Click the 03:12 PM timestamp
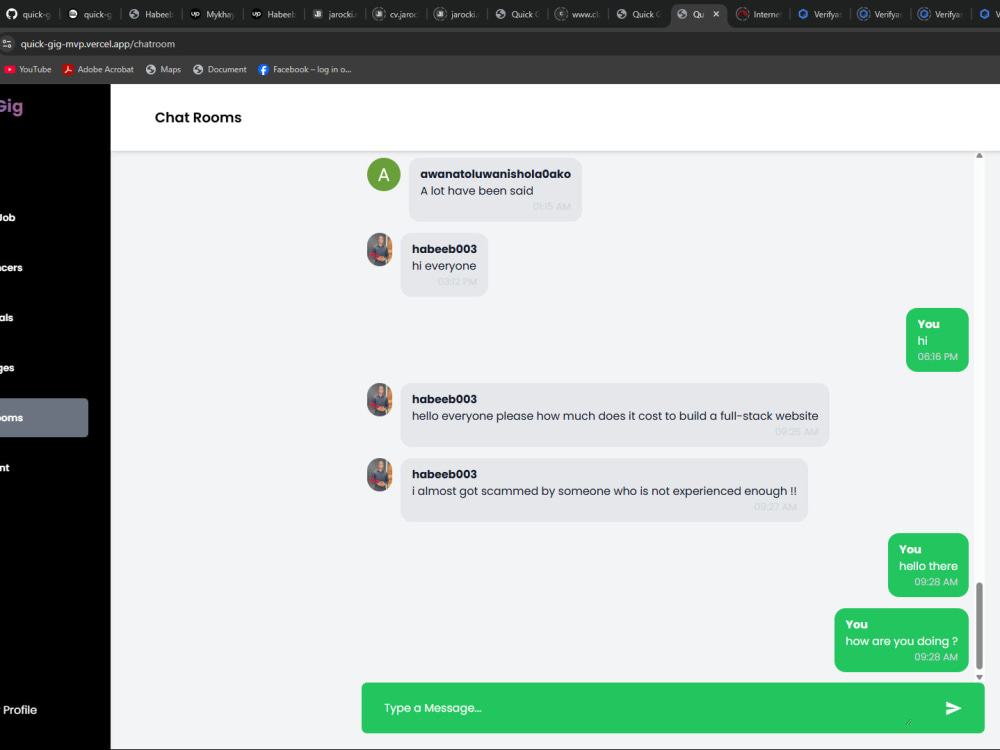The image size is (1000, 750). [457, 282]
